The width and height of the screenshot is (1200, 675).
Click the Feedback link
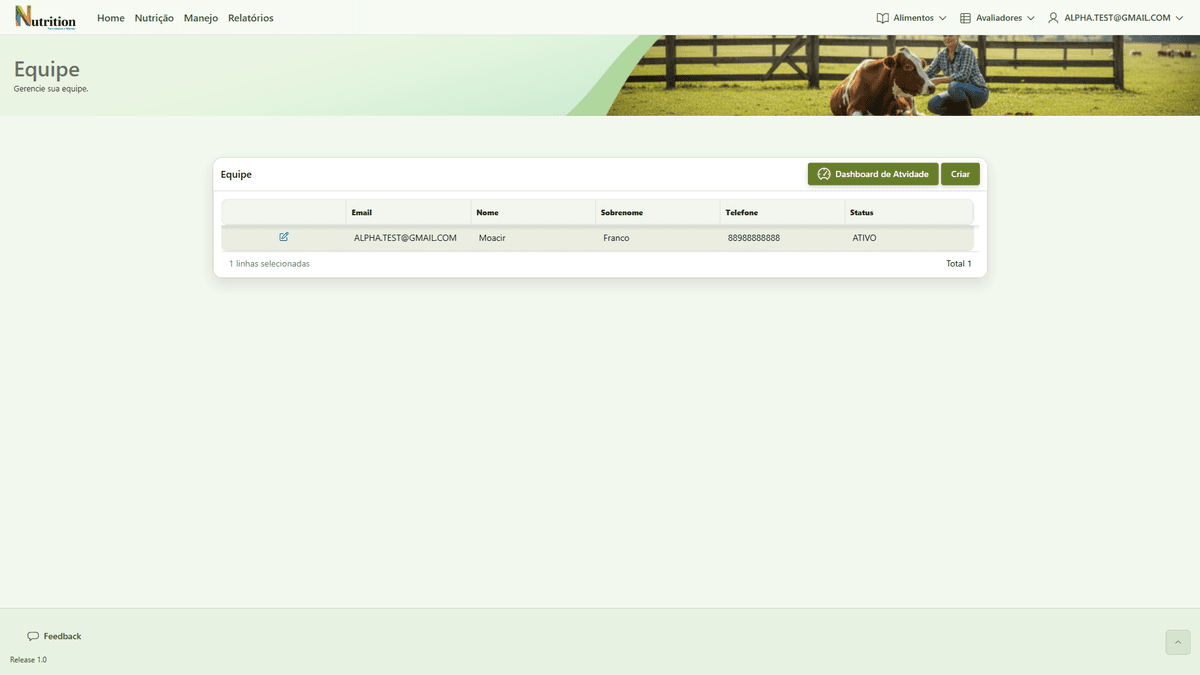pos(54,636)
